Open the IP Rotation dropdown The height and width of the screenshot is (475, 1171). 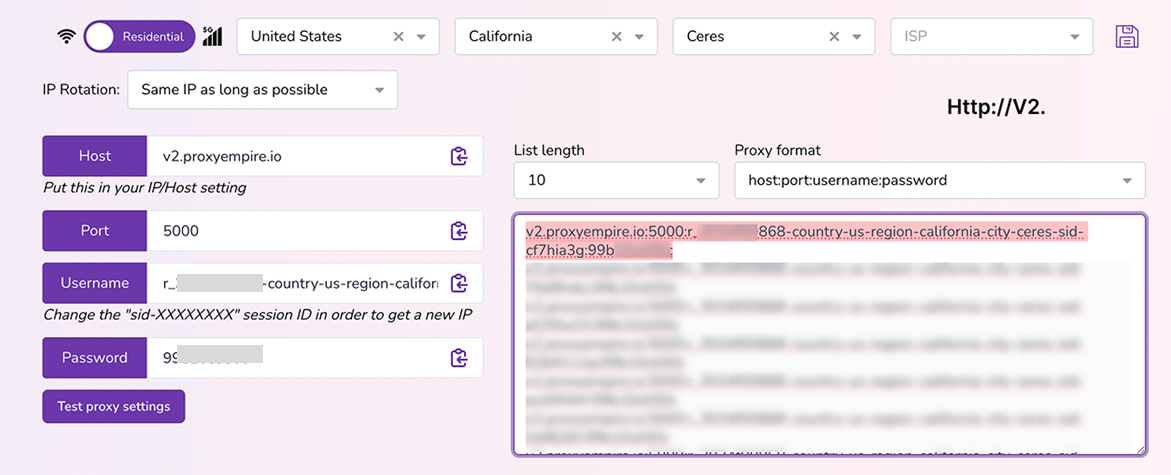point(263,90)
